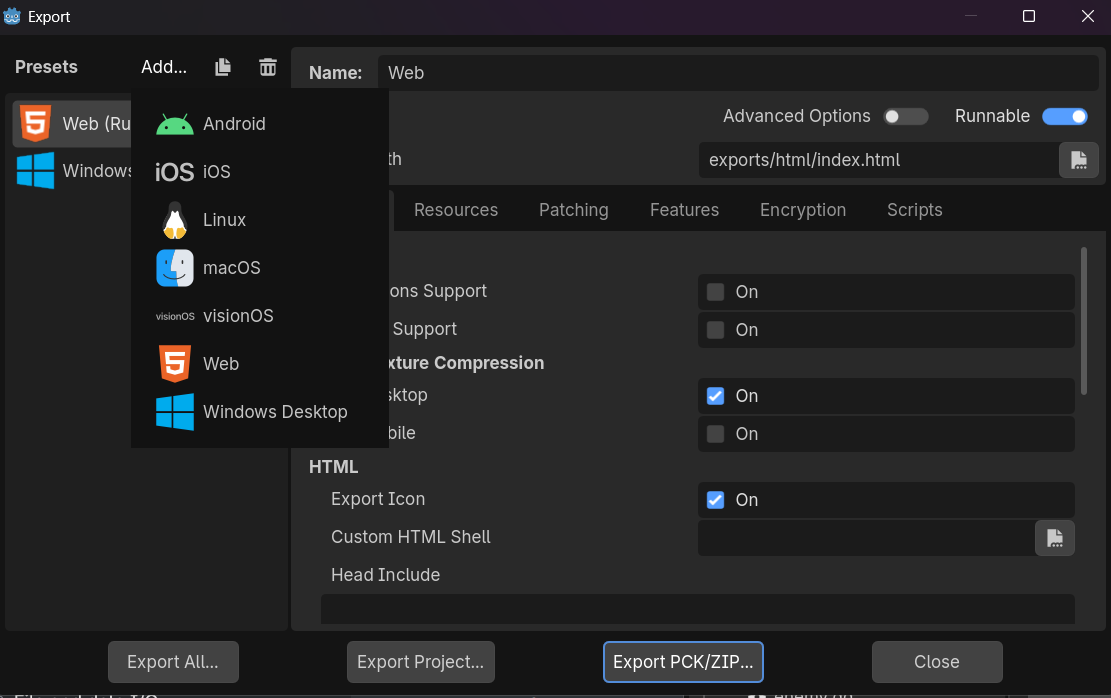Click the Godot icon in the title bar

pos(12,16)
